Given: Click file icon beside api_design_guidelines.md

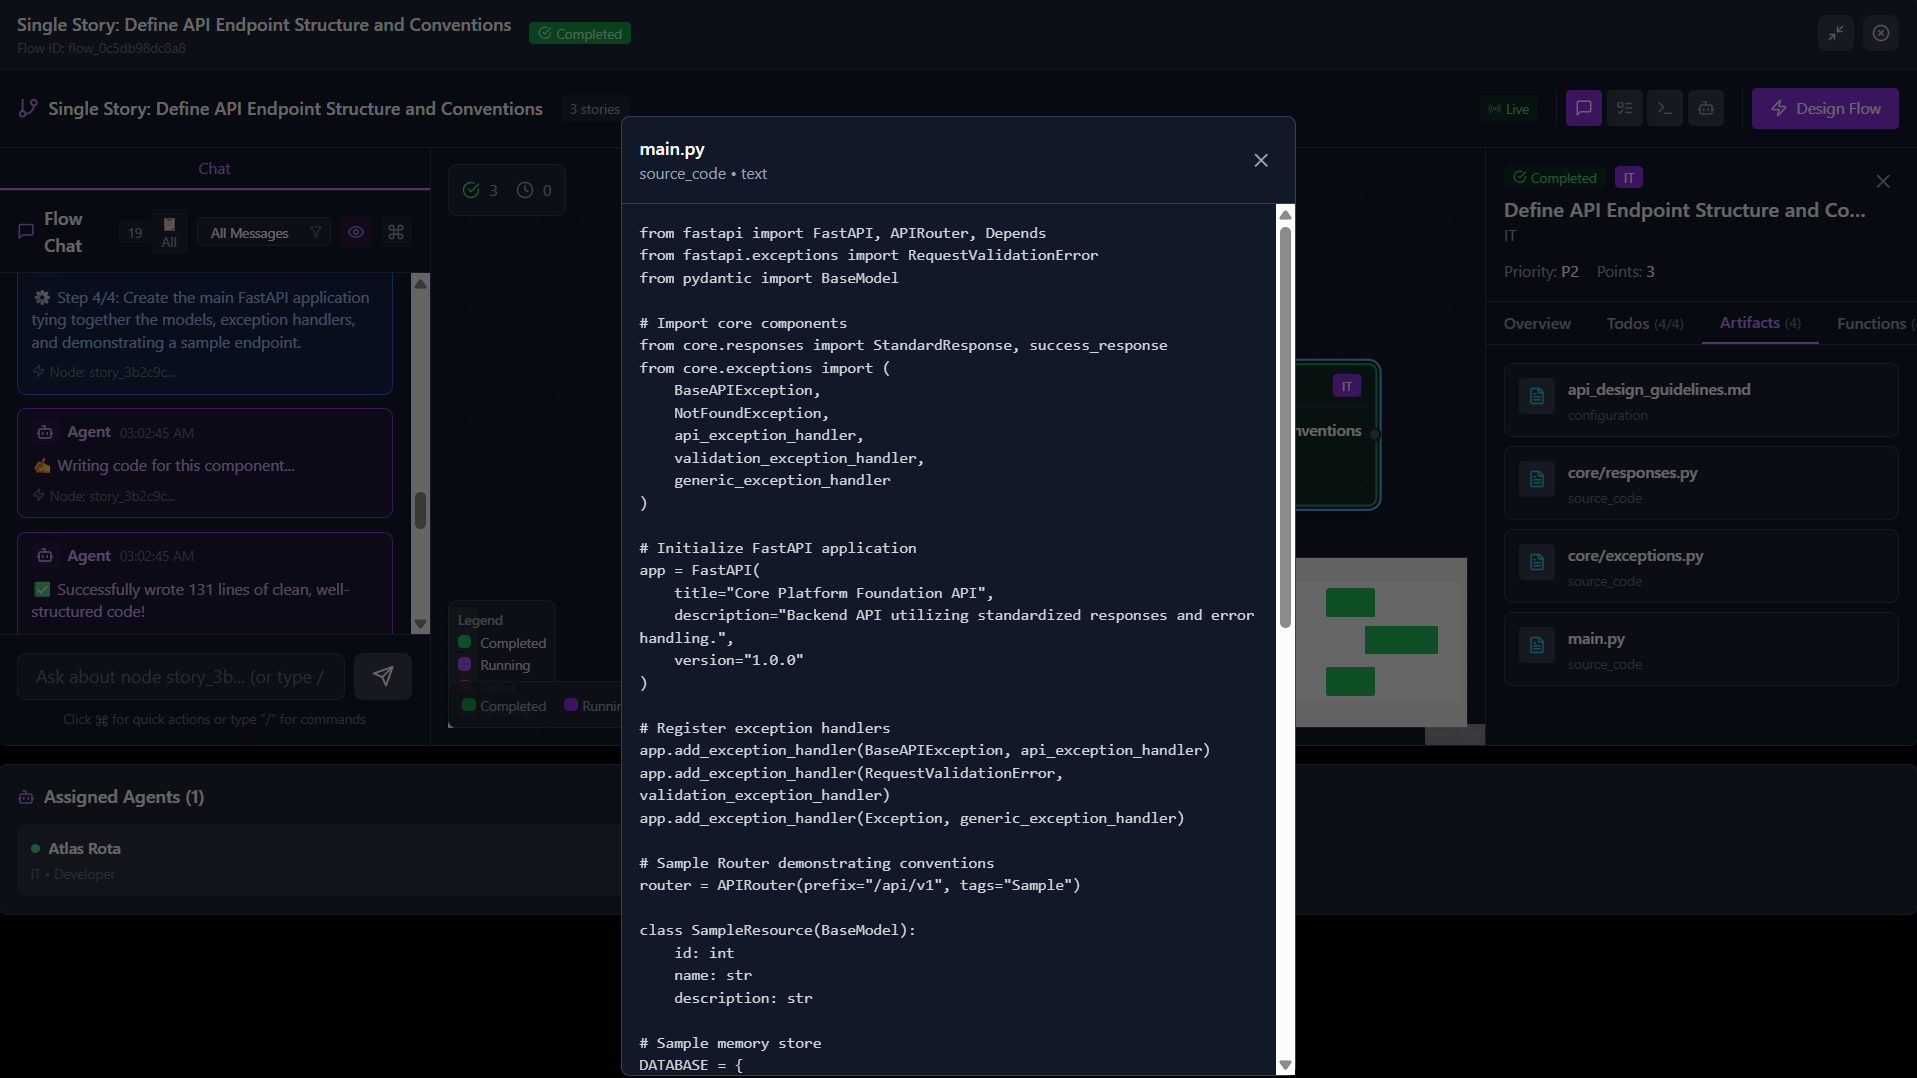Looking at the screenshot, I should (x=1537, y=396).
